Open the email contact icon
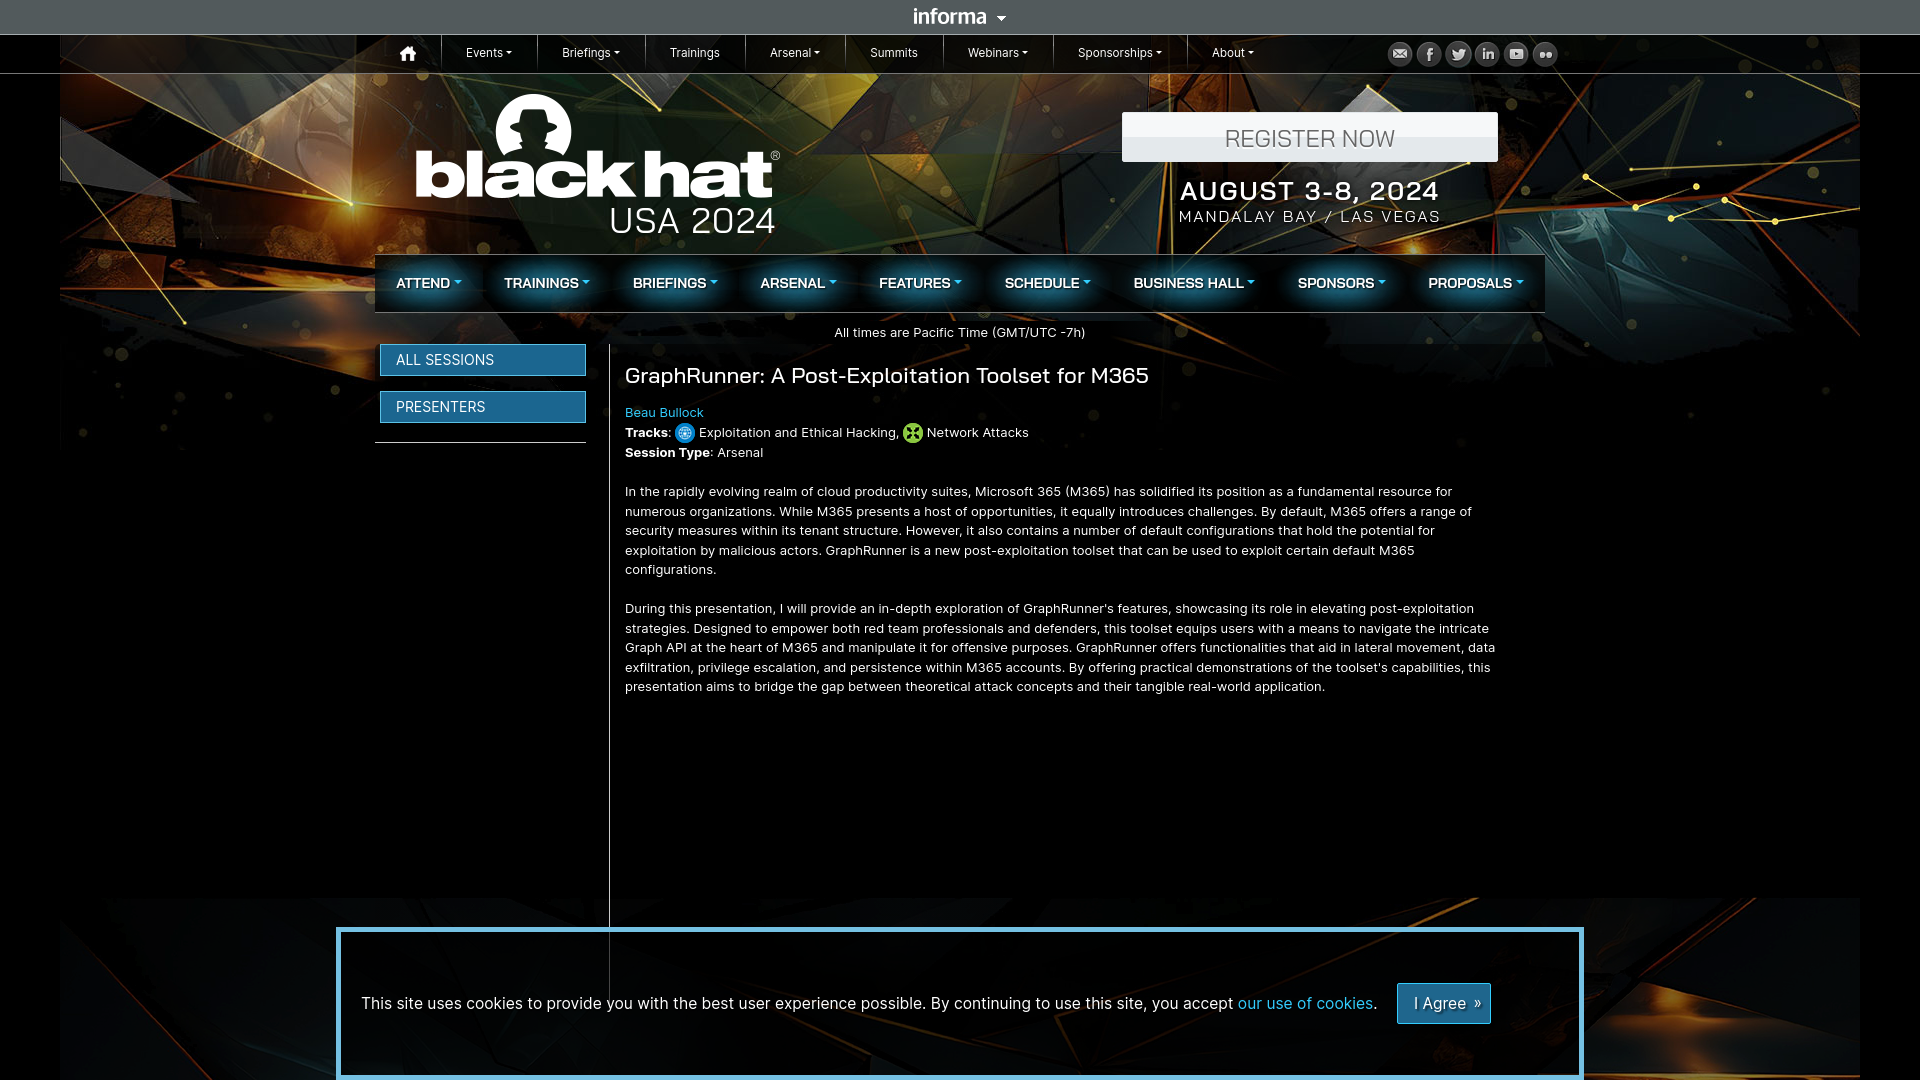1920x1080 pixels. (x=1400, y=54)
